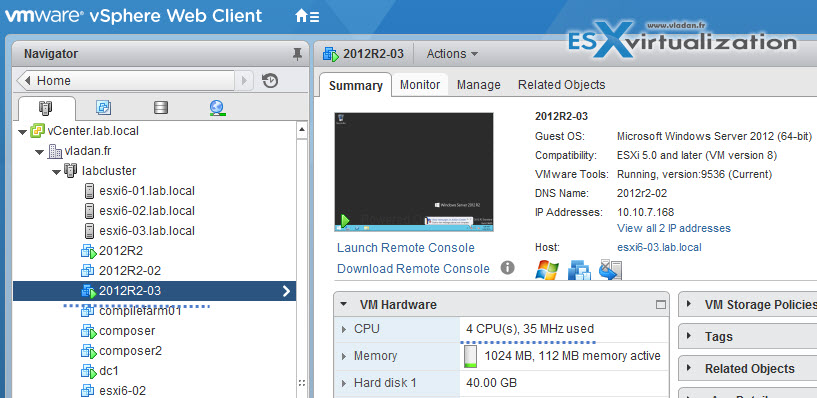Expand the CPU hardware details
The width and height of the screenshot is (817, 398).
tap(344, 329)
